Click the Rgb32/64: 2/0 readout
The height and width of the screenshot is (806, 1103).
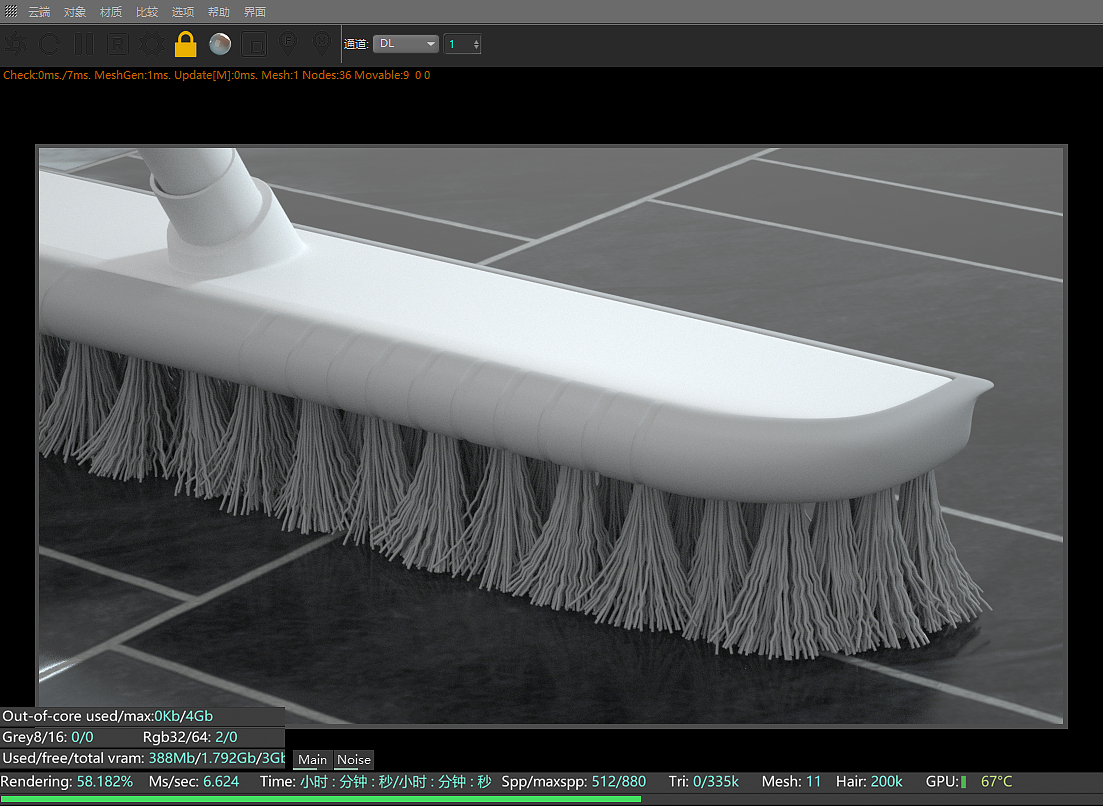coord(190,737)
